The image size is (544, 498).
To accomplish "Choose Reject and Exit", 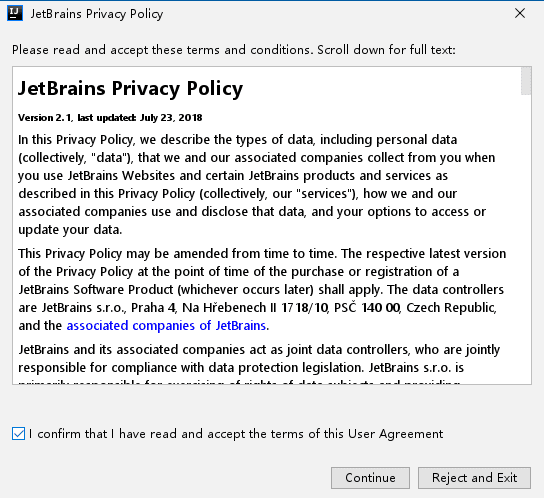I will click(474, 478).
